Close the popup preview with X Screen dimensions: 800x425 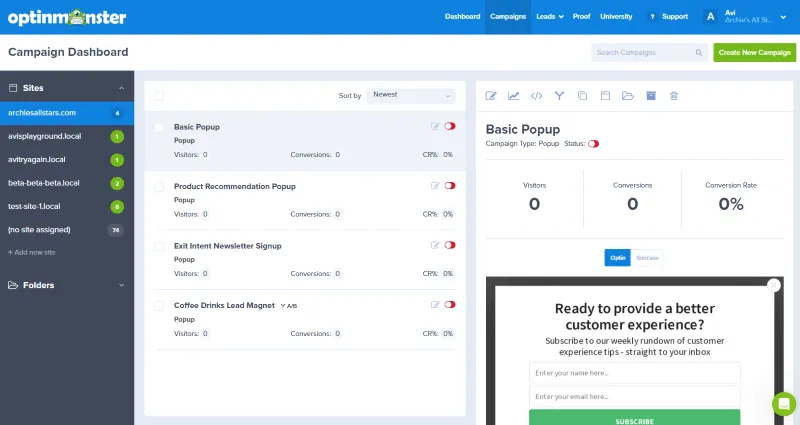click(x=774, y=285)
